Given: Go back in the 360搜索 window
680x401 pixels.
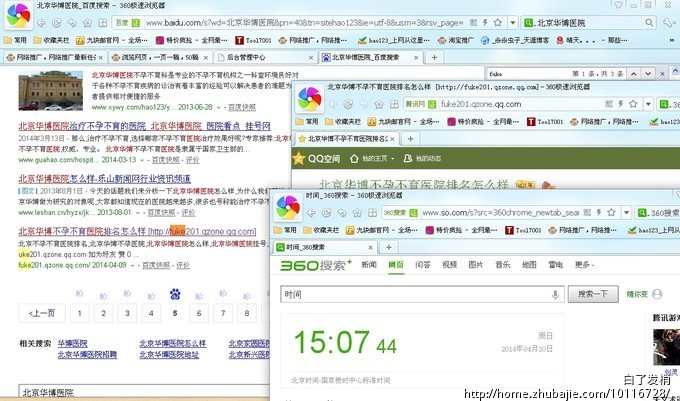Looking at the screenshot, I should click(311, 212).
